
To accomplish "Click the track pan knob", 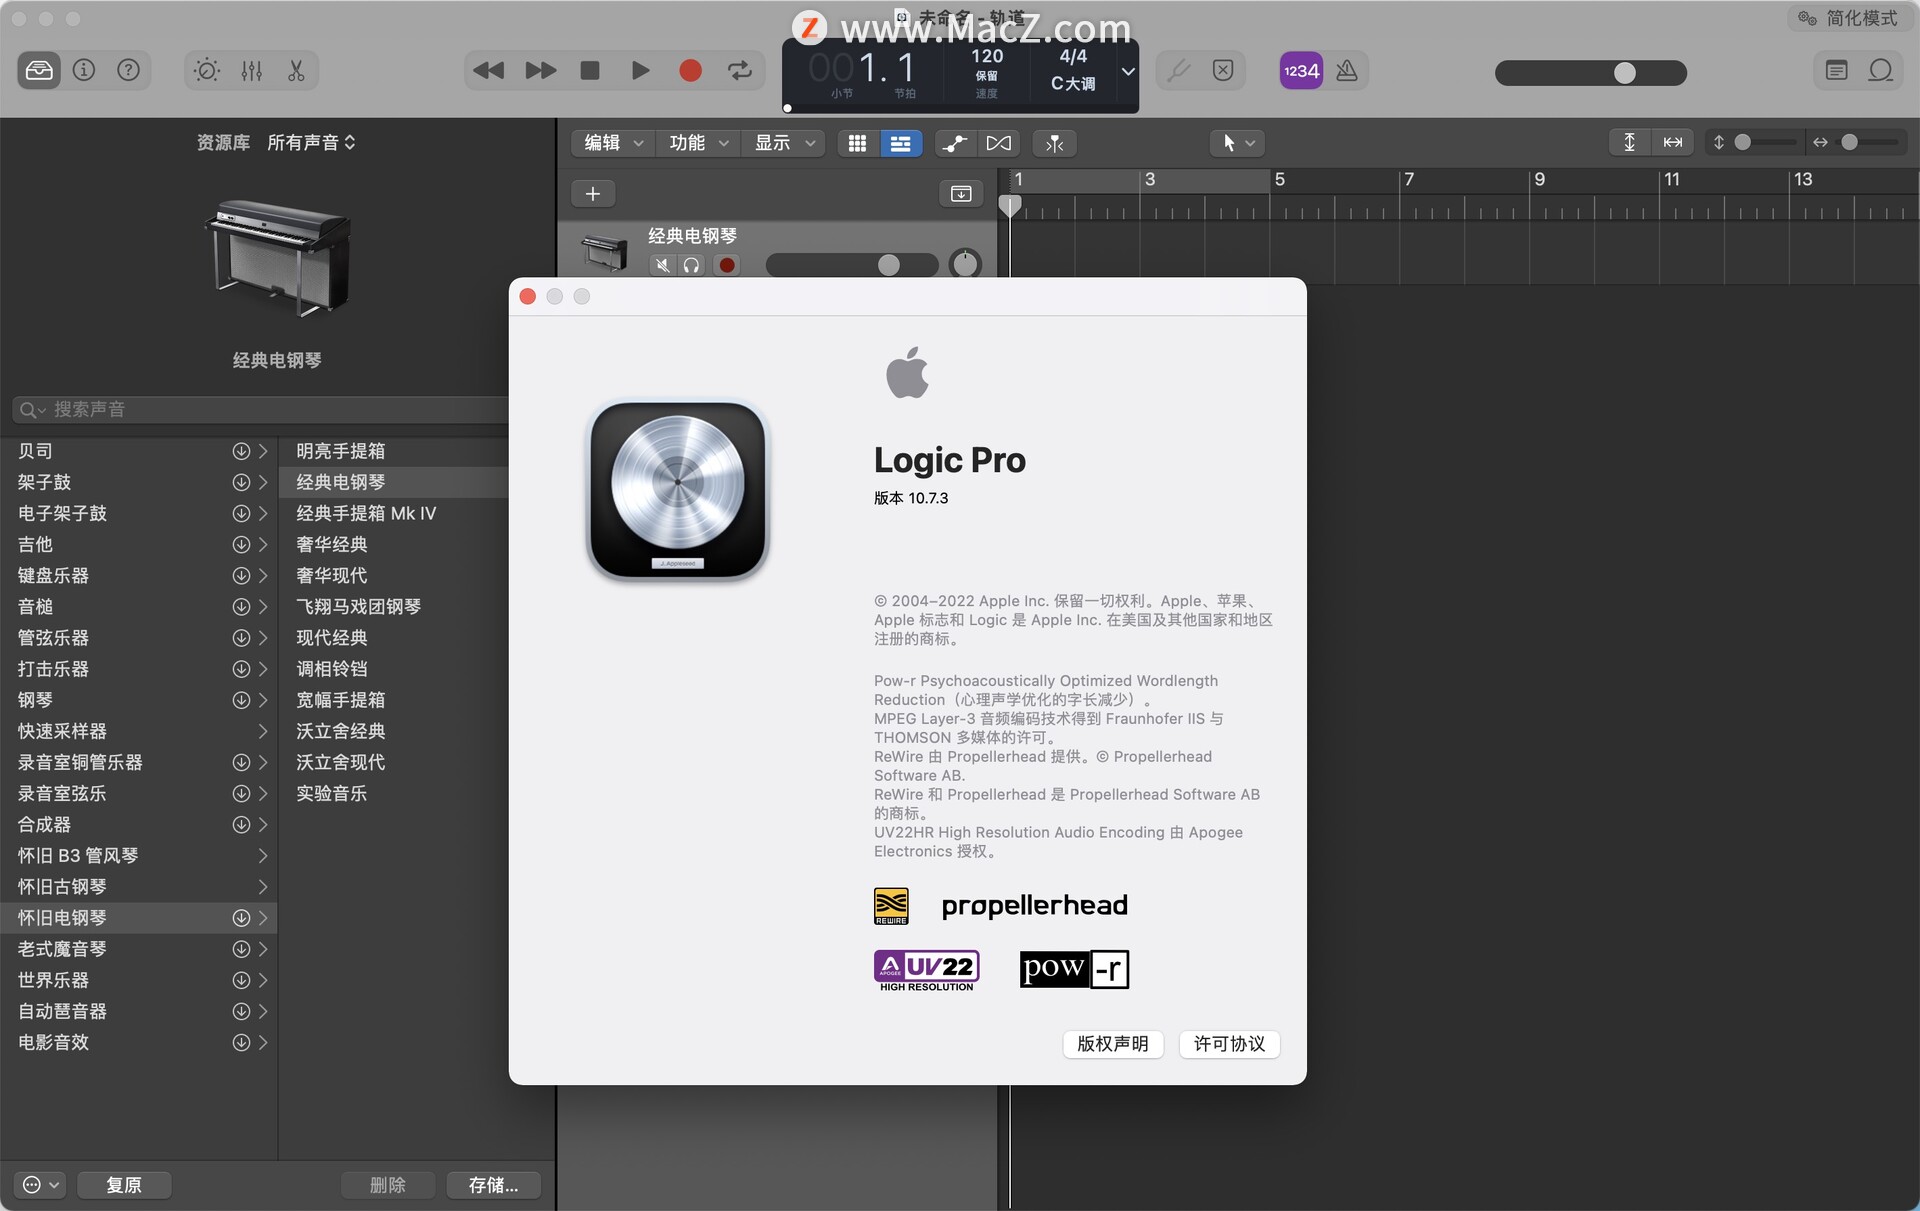I will pyautogui.click(x=964, y=264).
